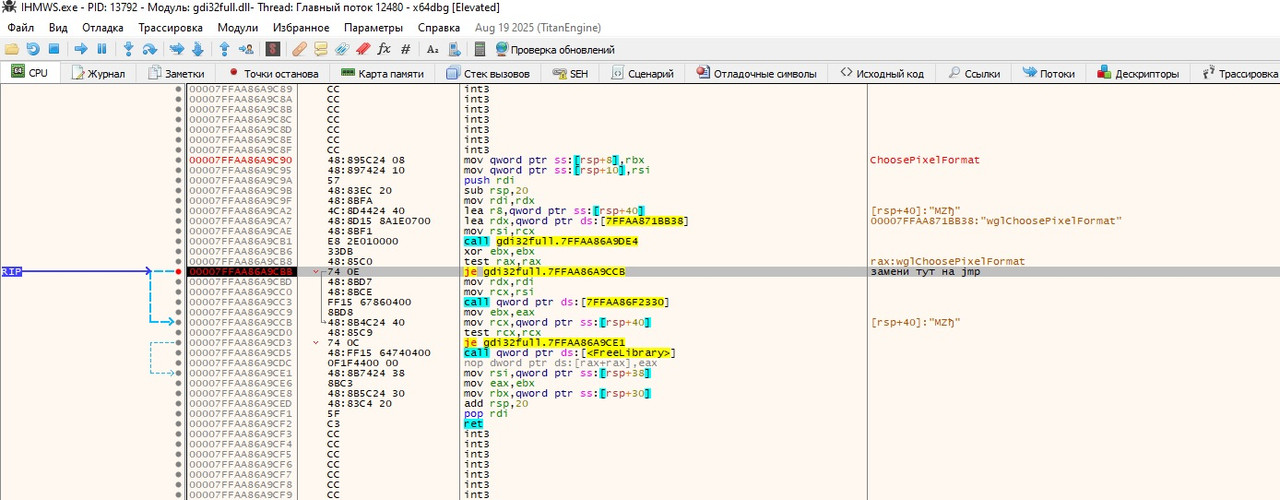This screenshot has height=500, width=1280.
Task: Open the Patches bandage icon
Action: click(x=300, y=49)
